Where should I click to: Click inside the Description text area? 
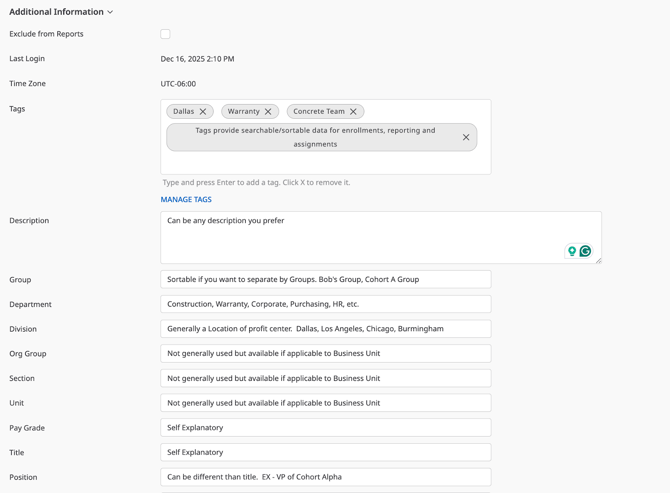click(360, 237)
